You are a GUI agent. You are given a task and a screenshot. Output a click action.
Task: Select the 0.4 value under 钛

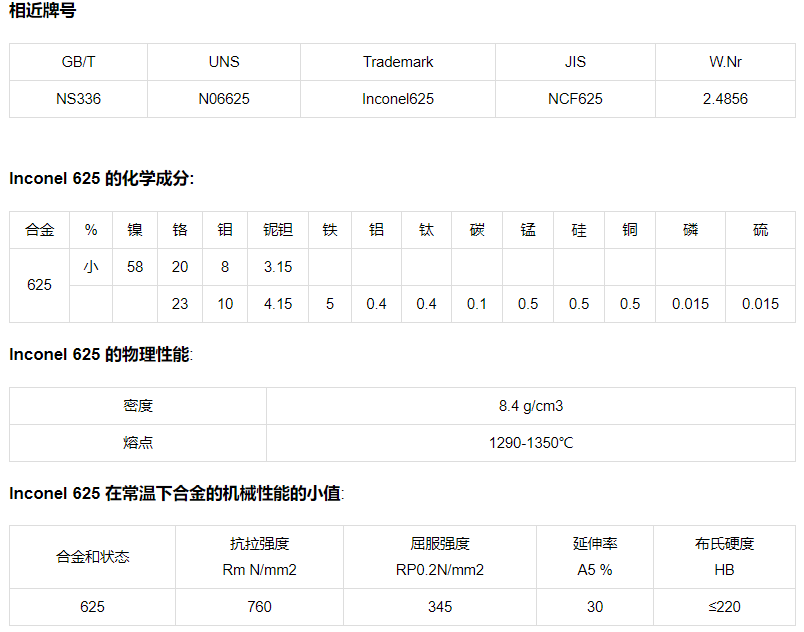[x=427, y=304]
